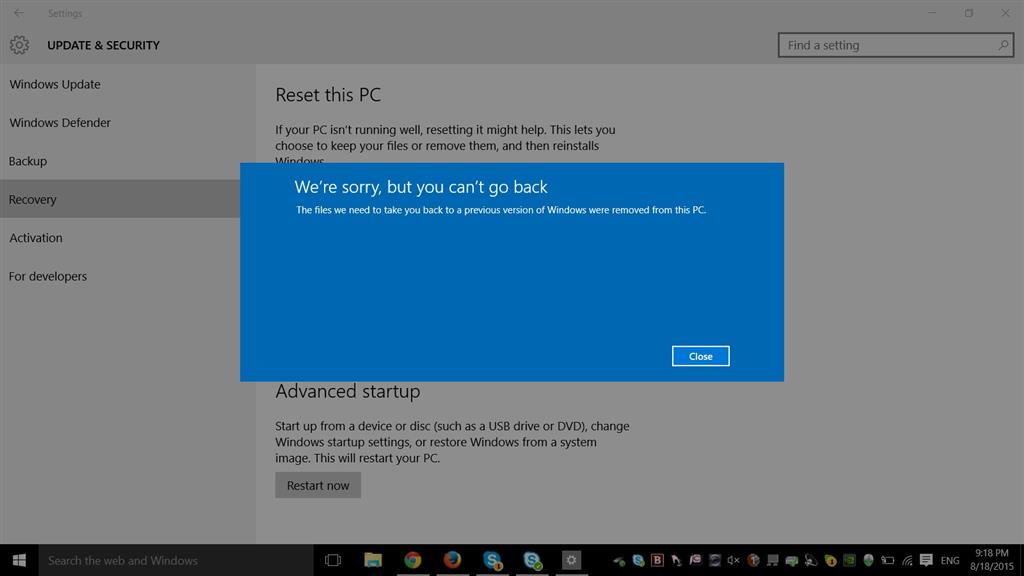Viewport: 1024px width, 576px height.
Task: Open the green NVIDIA tray icon
Action: pyautogui.click(x=849, y=560)
